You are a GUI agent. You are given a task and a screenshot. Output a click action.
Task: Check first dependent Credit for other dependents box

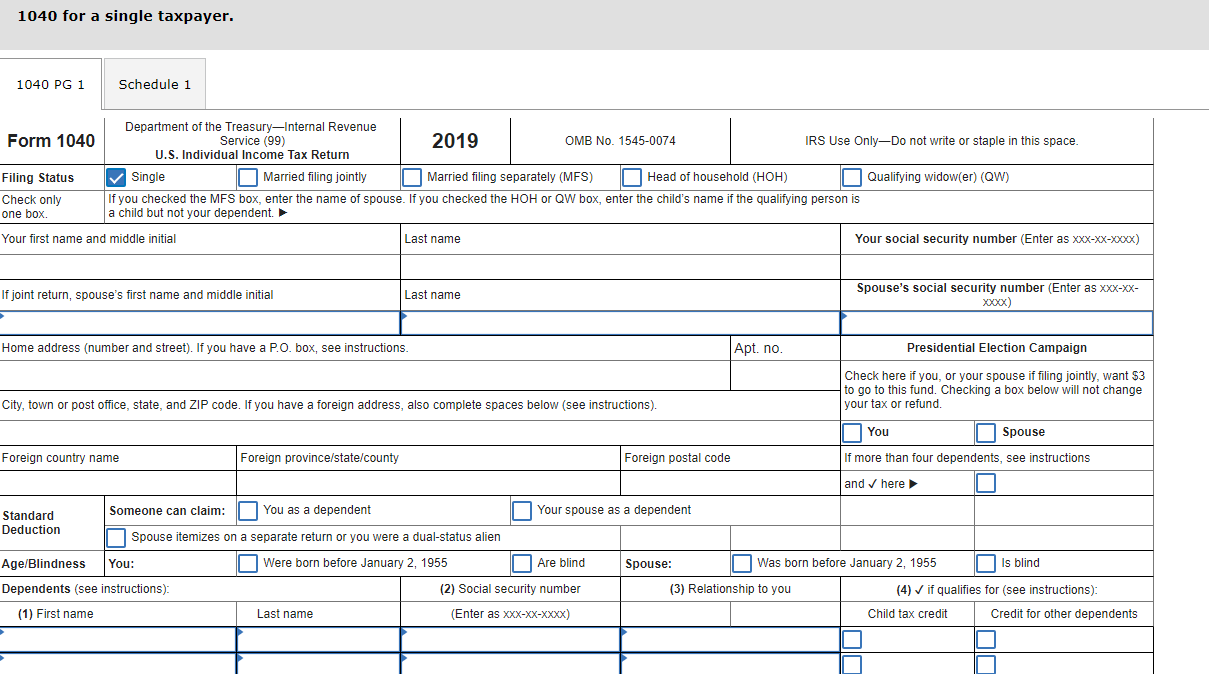point(986,640)
